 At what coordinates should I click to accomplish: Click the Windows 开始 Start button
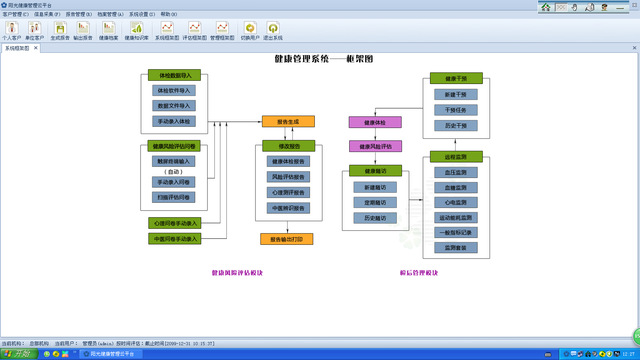point(19,354)
